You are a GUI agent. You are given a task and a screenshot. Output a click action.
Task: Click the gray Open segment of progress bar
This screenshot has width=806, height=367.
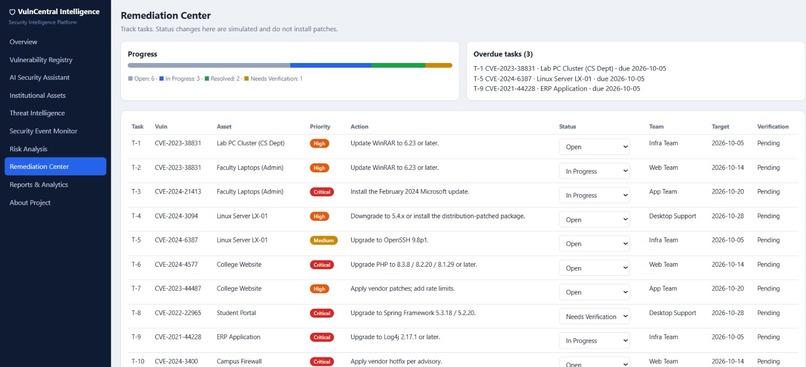point(209,65)
